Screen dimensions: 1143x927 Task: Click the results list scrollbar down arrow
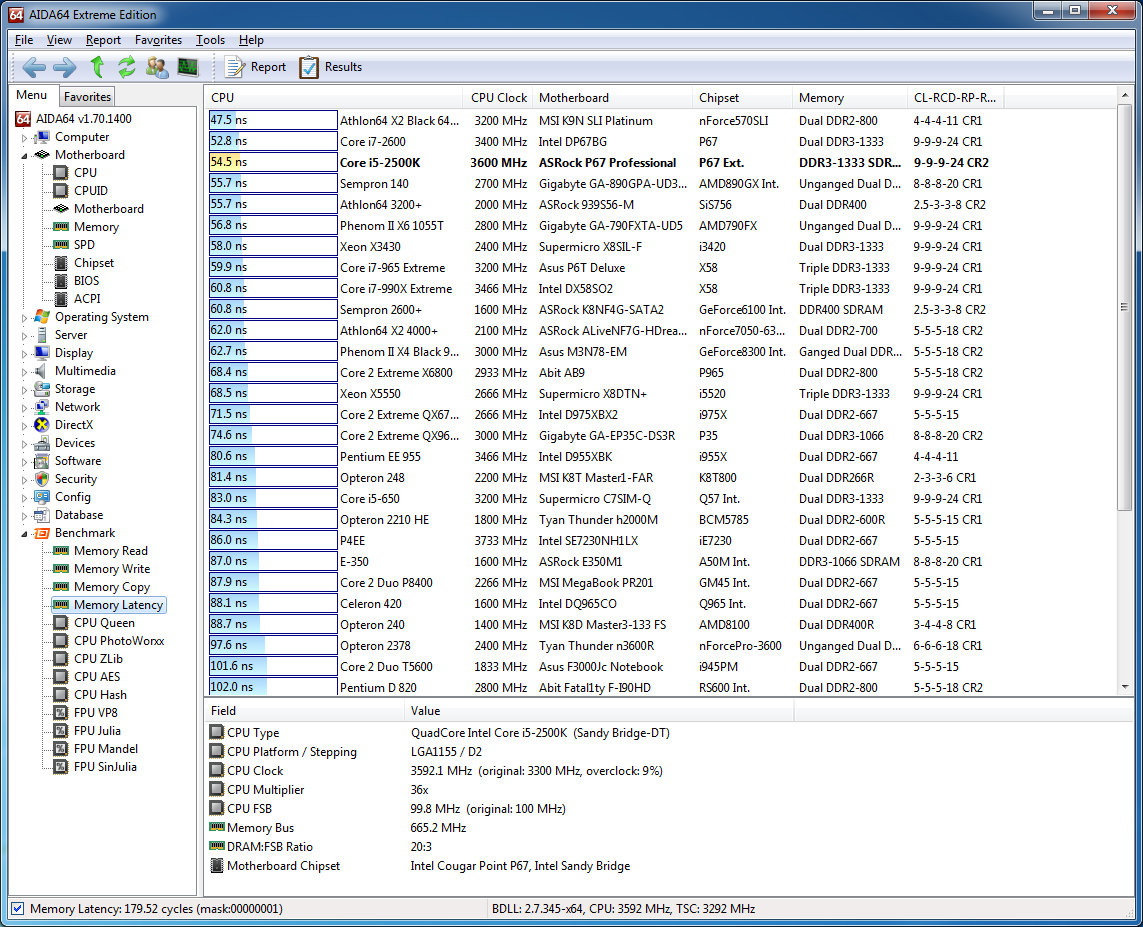1125,687
